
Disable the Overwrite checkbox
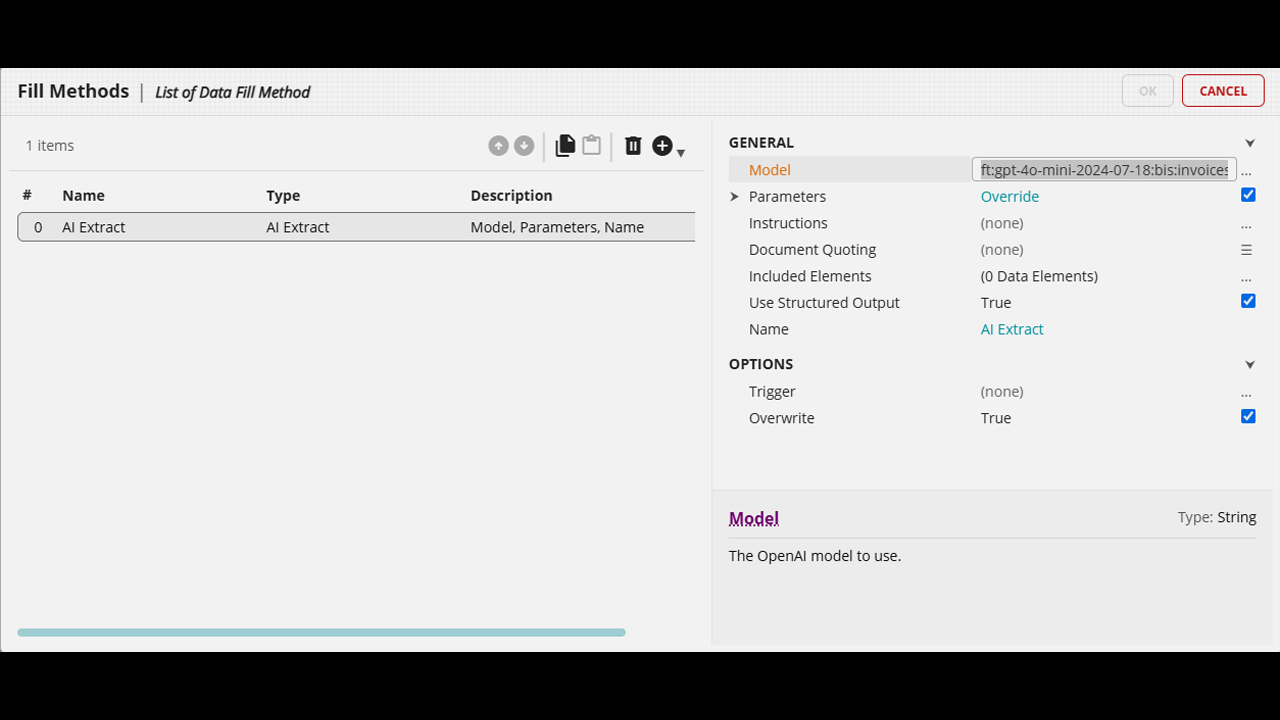point(1248,416)
